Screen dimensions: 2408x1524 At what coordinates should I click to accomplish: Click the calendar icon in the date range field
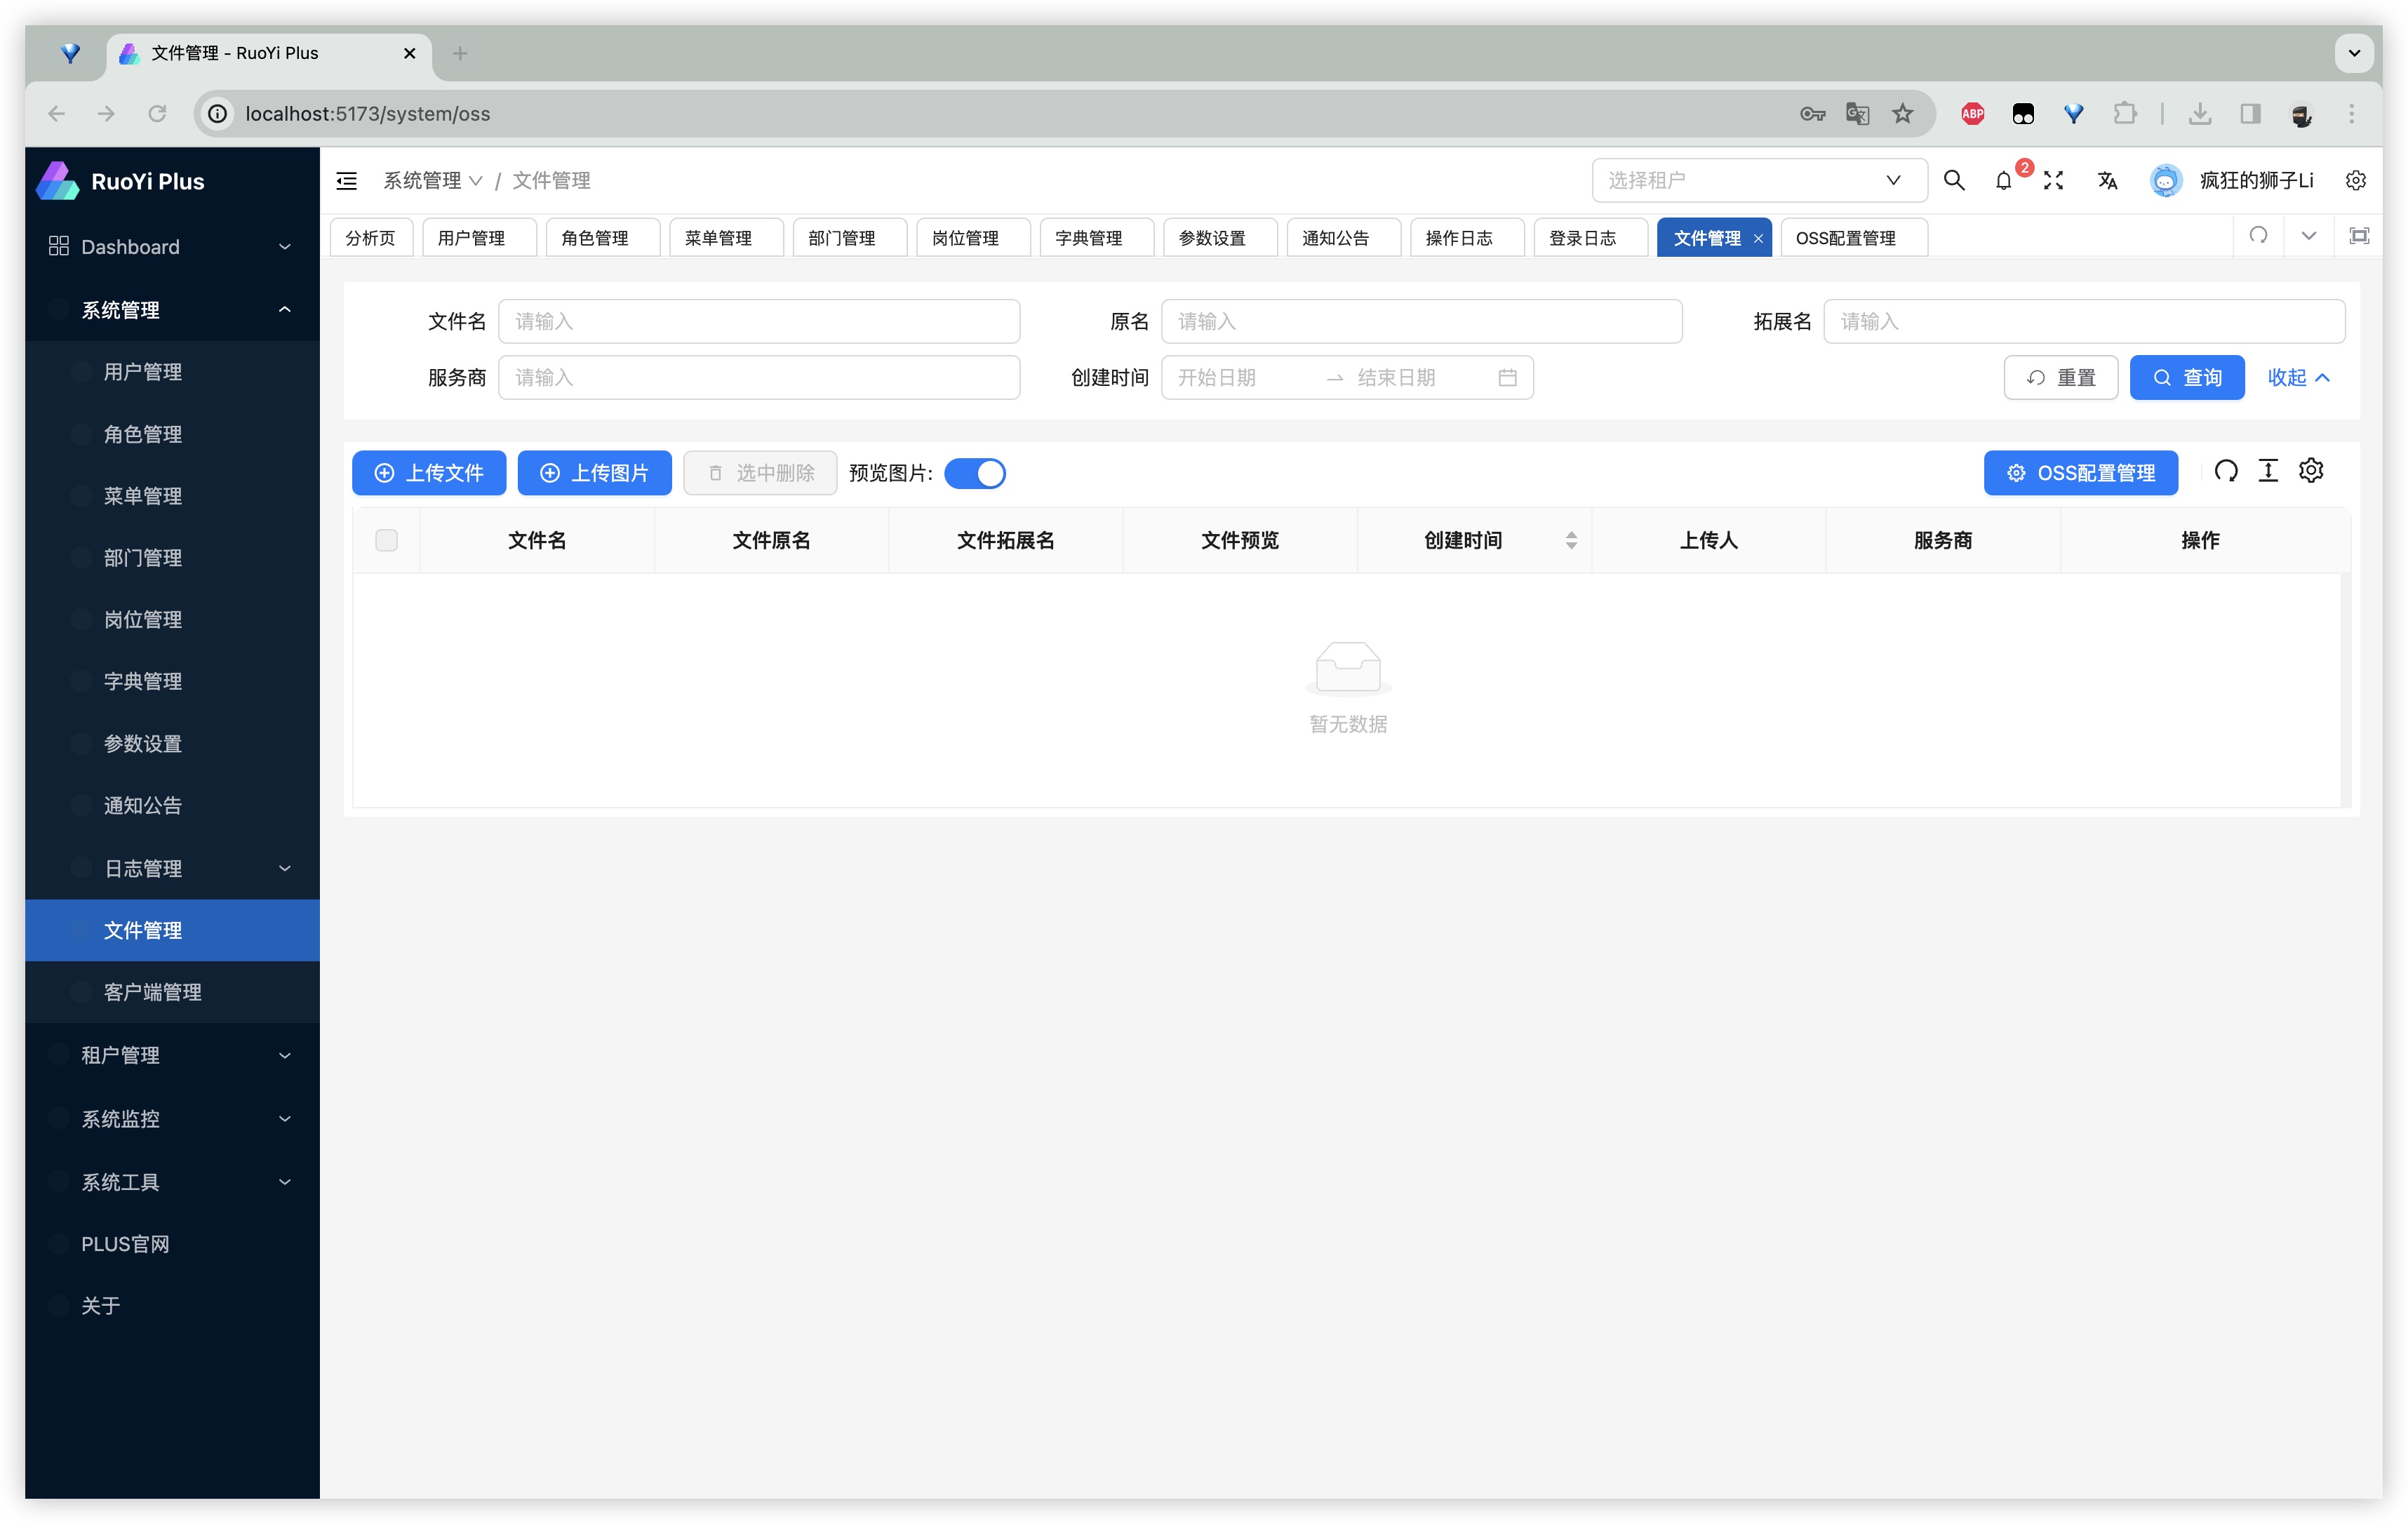coord(1507,378)
